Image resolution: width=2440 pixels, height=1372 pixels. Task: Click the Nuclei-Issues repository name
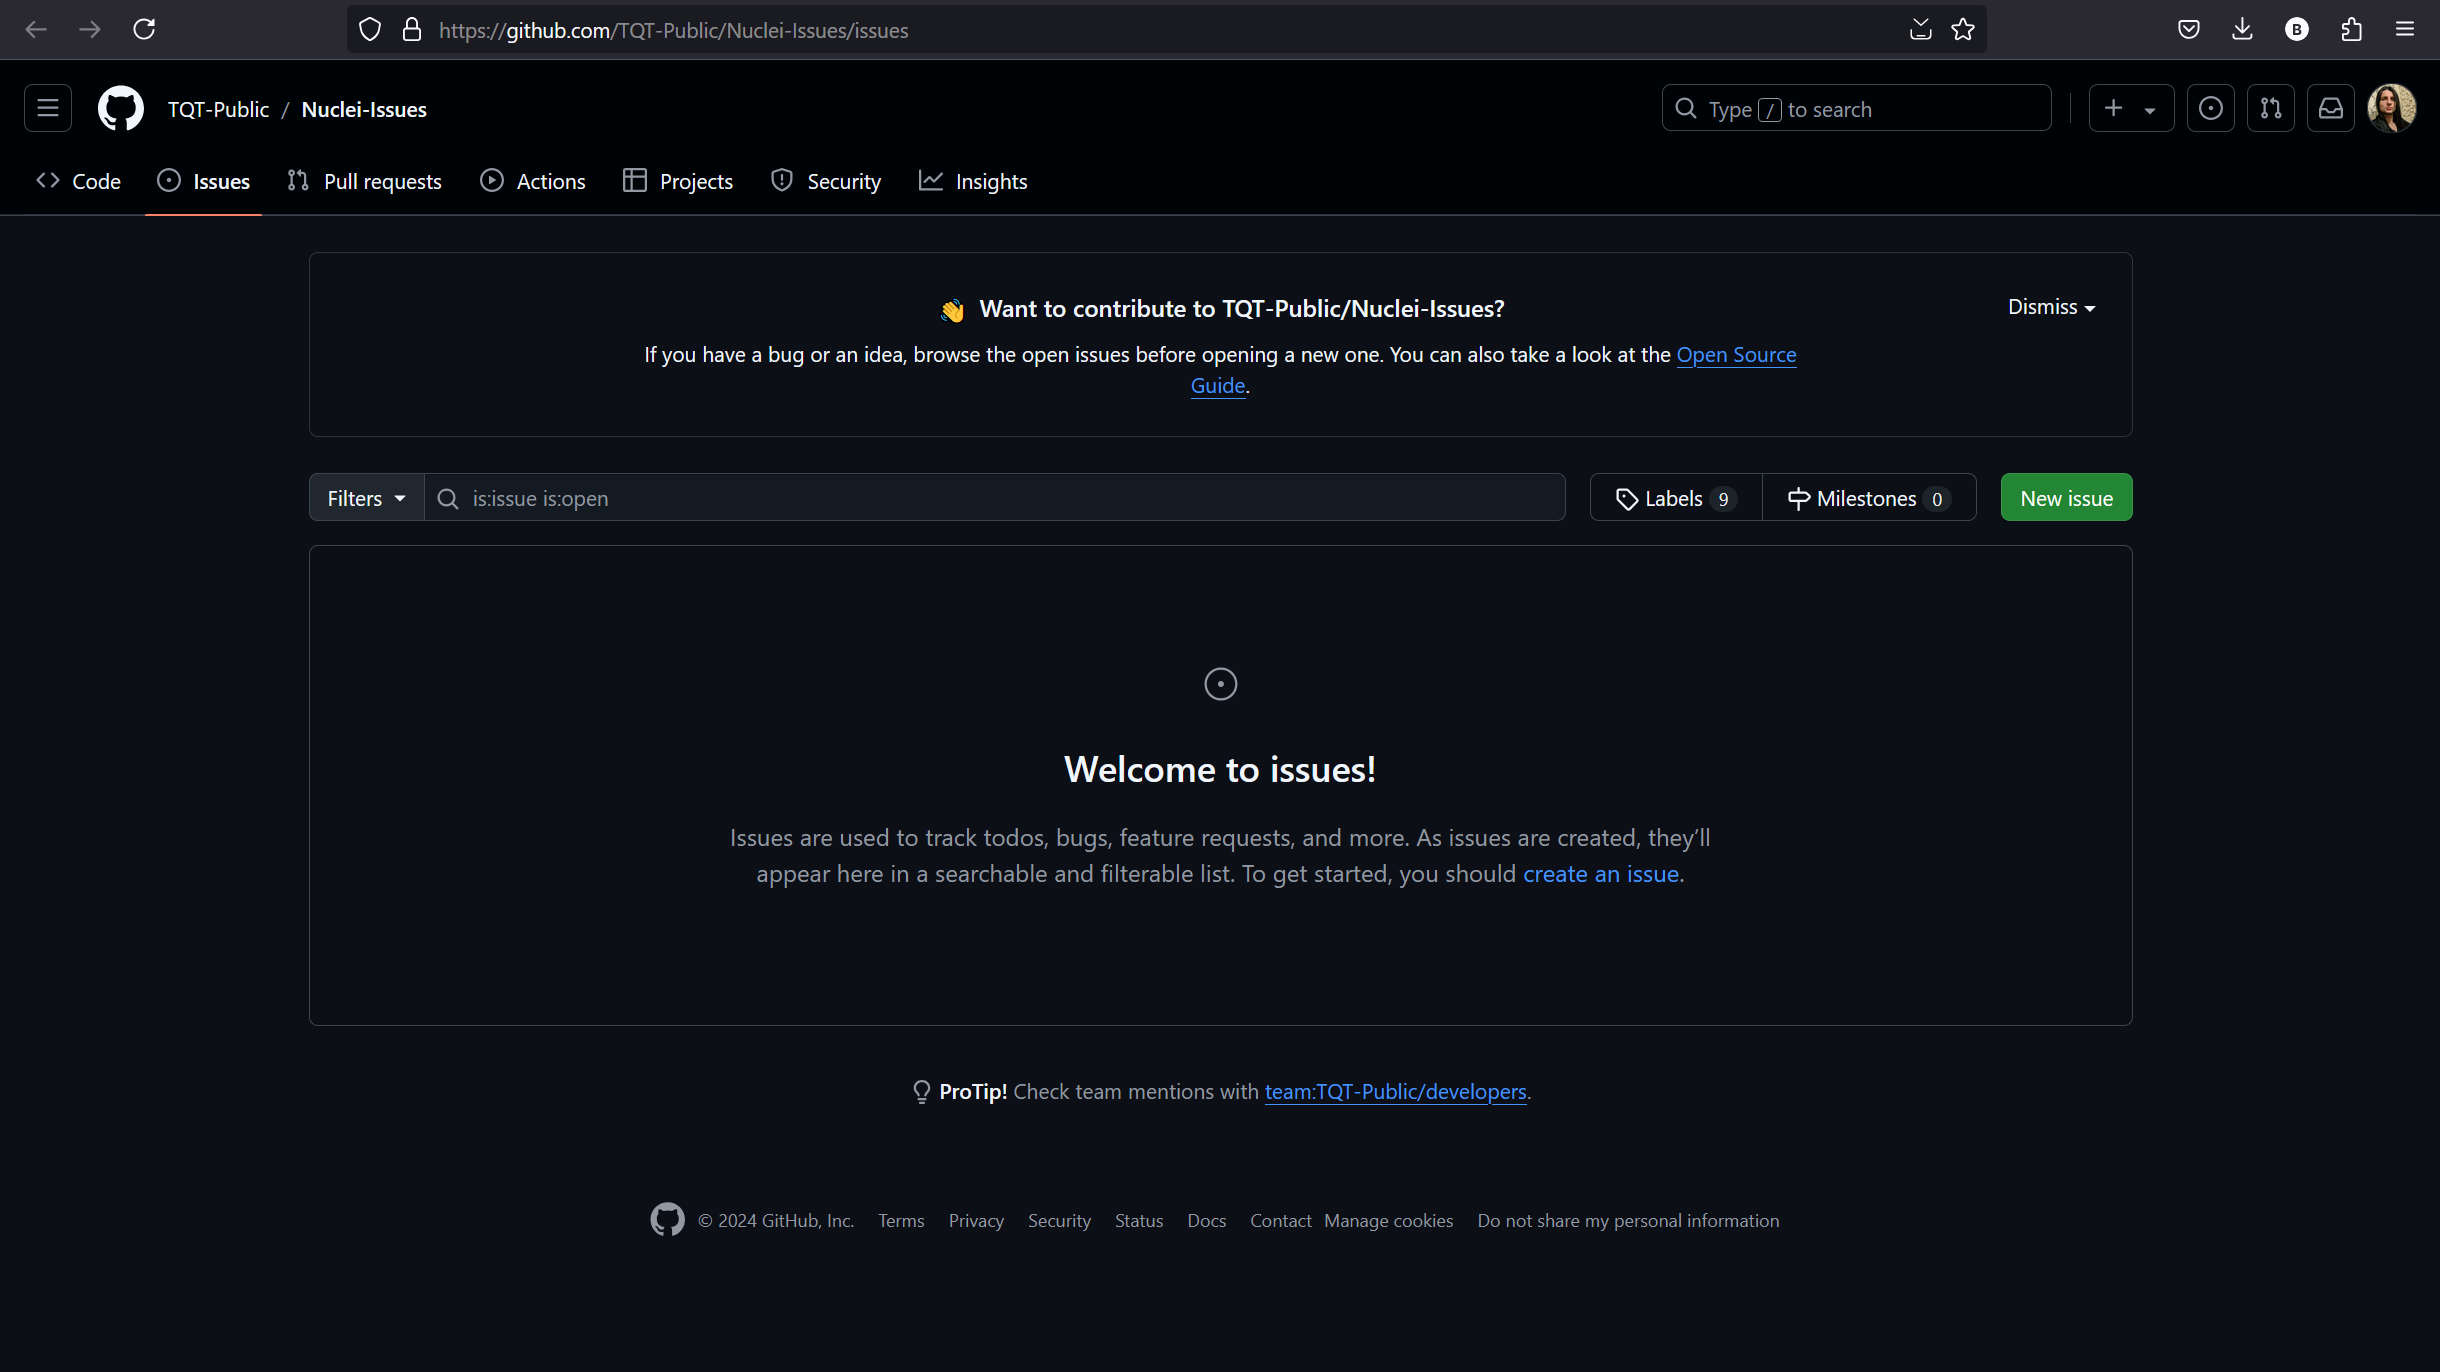(x=364, y=109)
